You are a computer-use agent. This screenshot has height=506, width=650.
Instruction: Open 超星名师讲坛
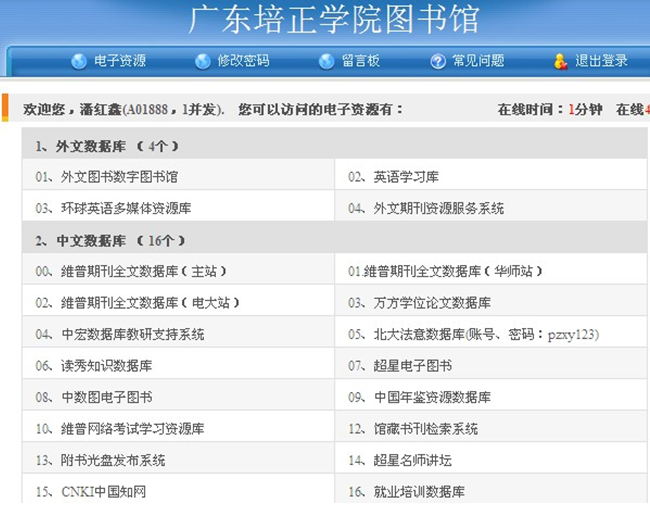[412, 460]
